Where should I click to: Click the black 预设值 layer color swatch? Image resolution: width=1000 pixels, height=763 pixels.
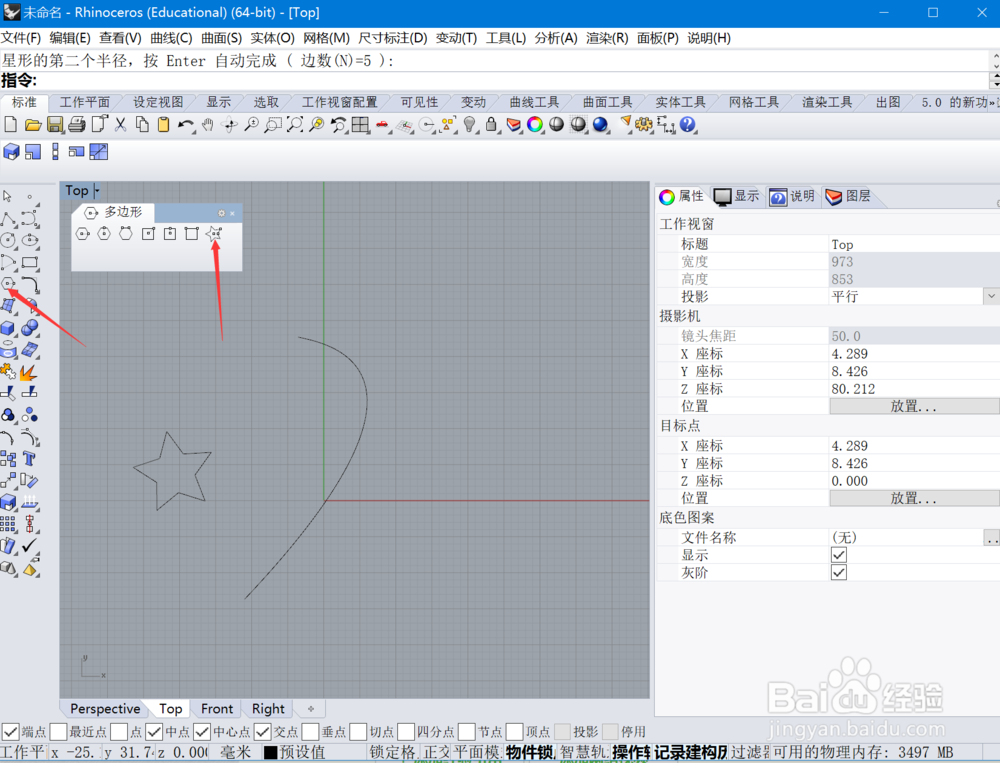pyautogui.click(x=270, y=752)
